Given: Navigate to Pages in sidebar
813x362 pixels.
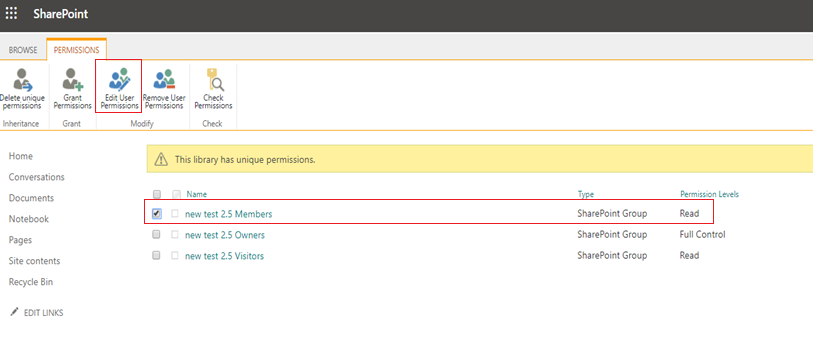Looking at the screenshot, I should click(20, 240).
